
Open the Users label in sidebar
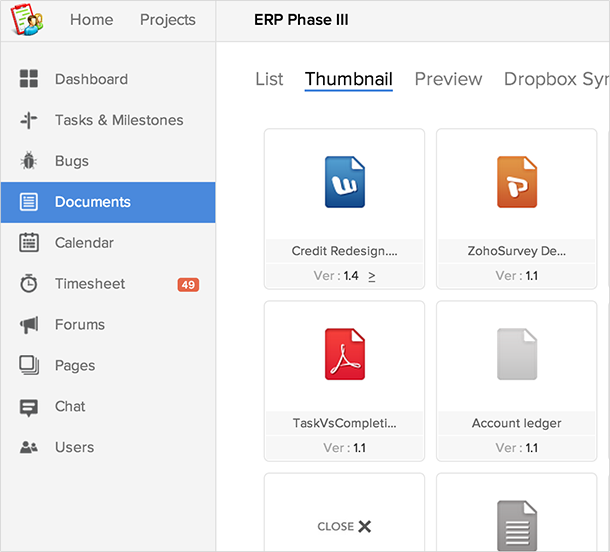[x=75, y=447]
